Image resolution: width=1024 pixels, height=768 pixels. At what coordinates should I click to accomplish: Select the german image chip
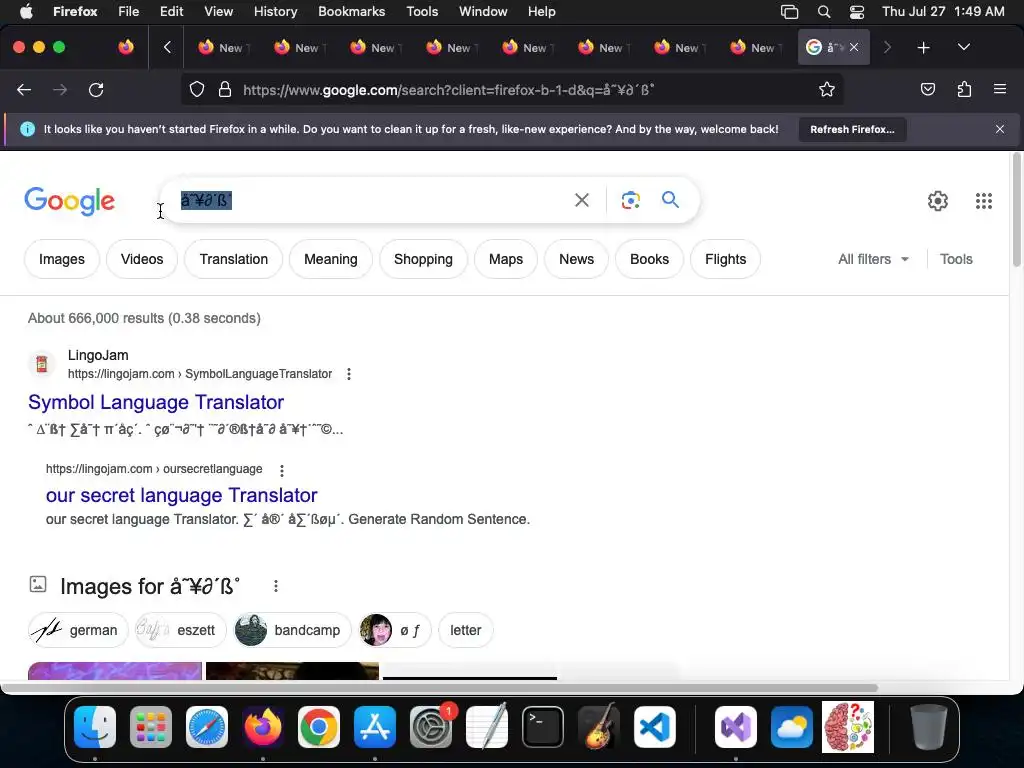point(78,630)
